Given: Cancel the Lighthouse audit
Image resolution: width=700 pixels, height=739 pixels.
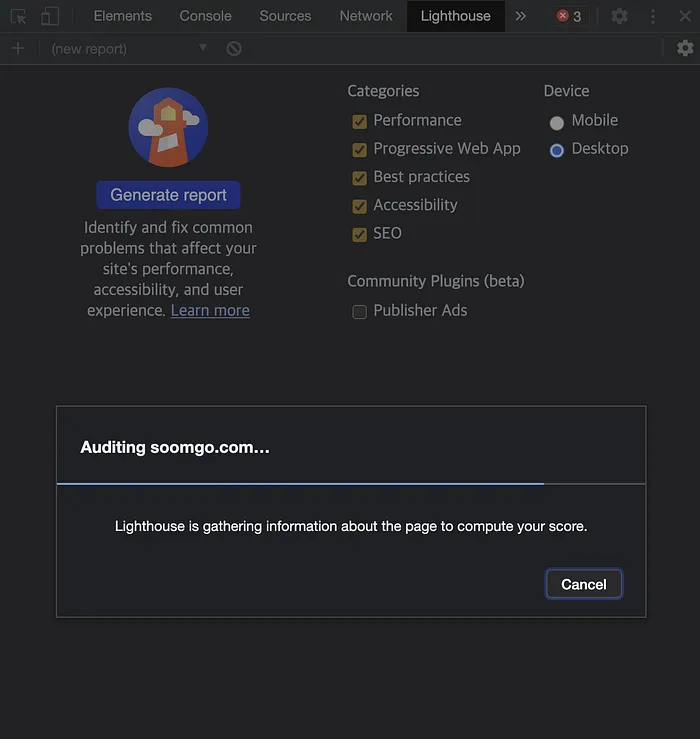Looking at the screenshot, I should (584, 584).
